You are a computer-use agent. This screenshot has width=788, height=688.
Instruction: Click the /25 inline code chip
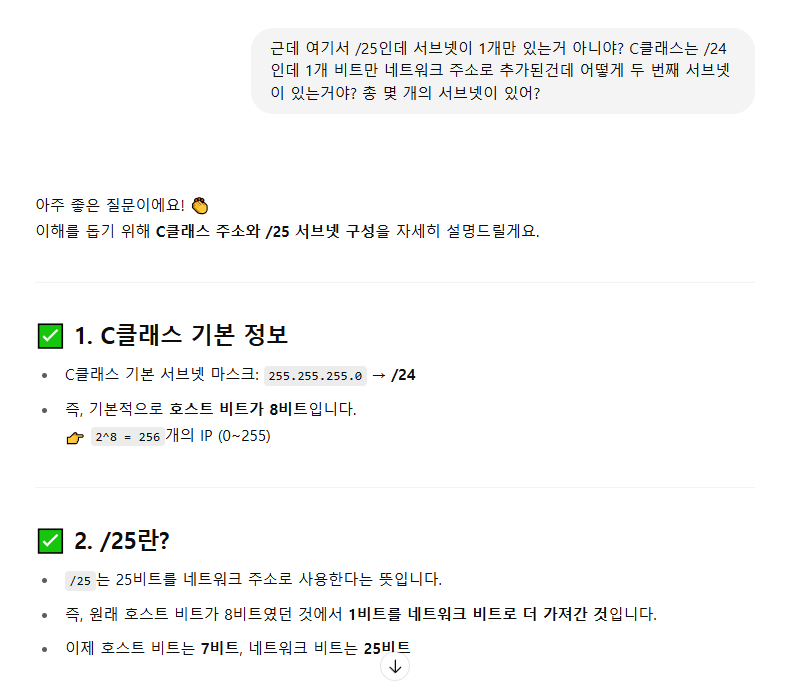point(80,581)
